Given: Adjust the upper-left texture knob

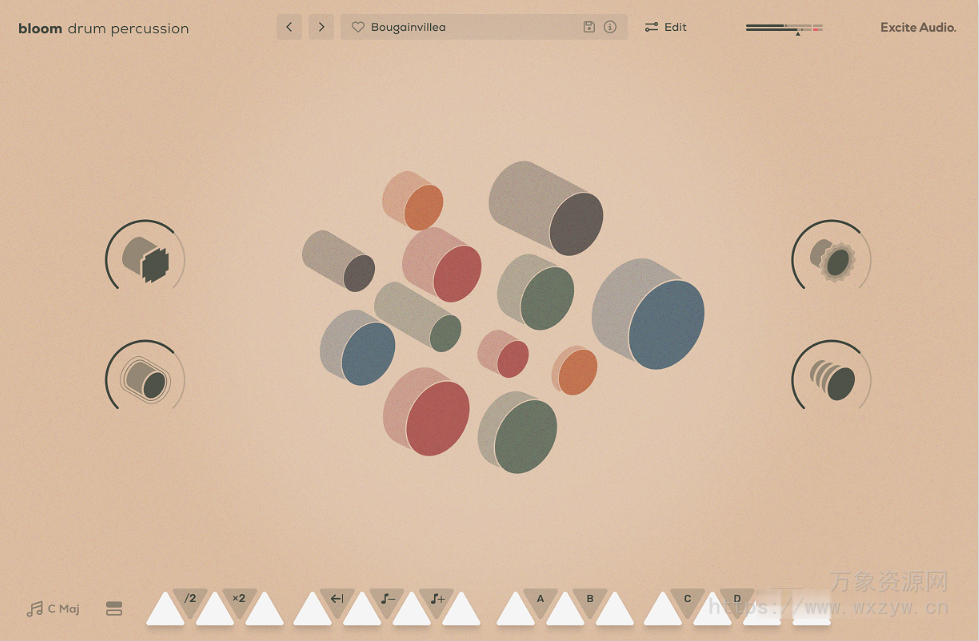Looking at the screenshot, I should click(x=144, y=258).
